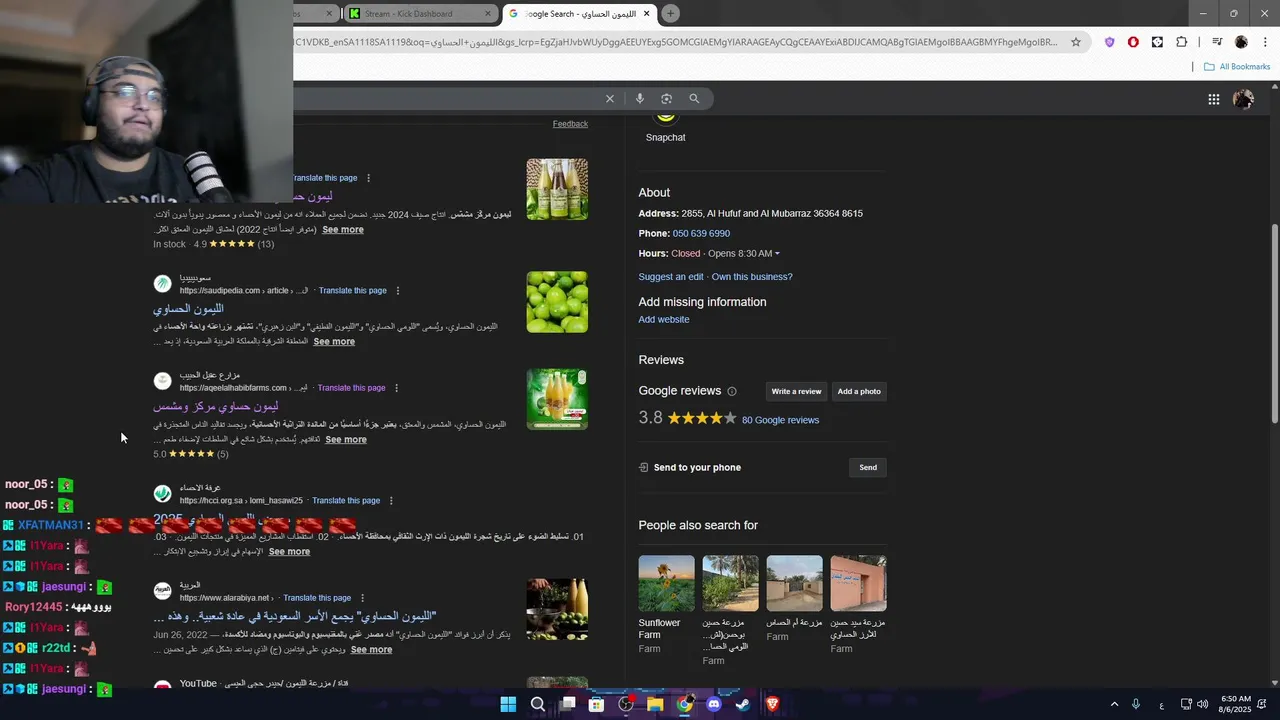Click Add website link
This screenshot has width=1280, height=720.
coord(664,320)
